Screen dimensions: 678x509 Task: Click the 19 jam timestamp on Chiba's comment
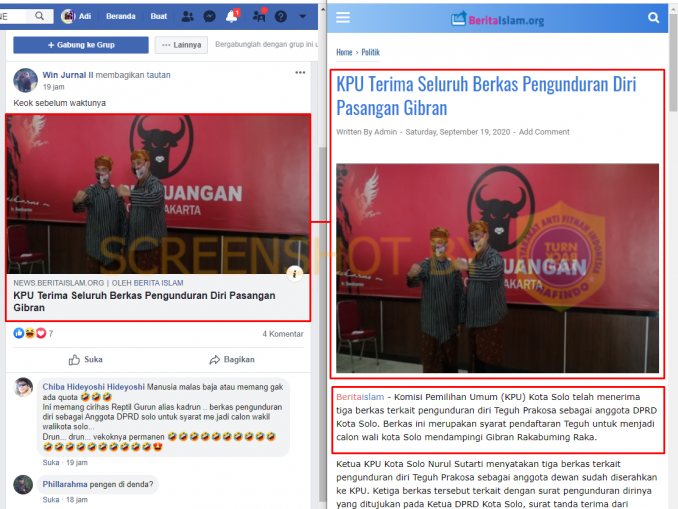click(x=77, y=462)
